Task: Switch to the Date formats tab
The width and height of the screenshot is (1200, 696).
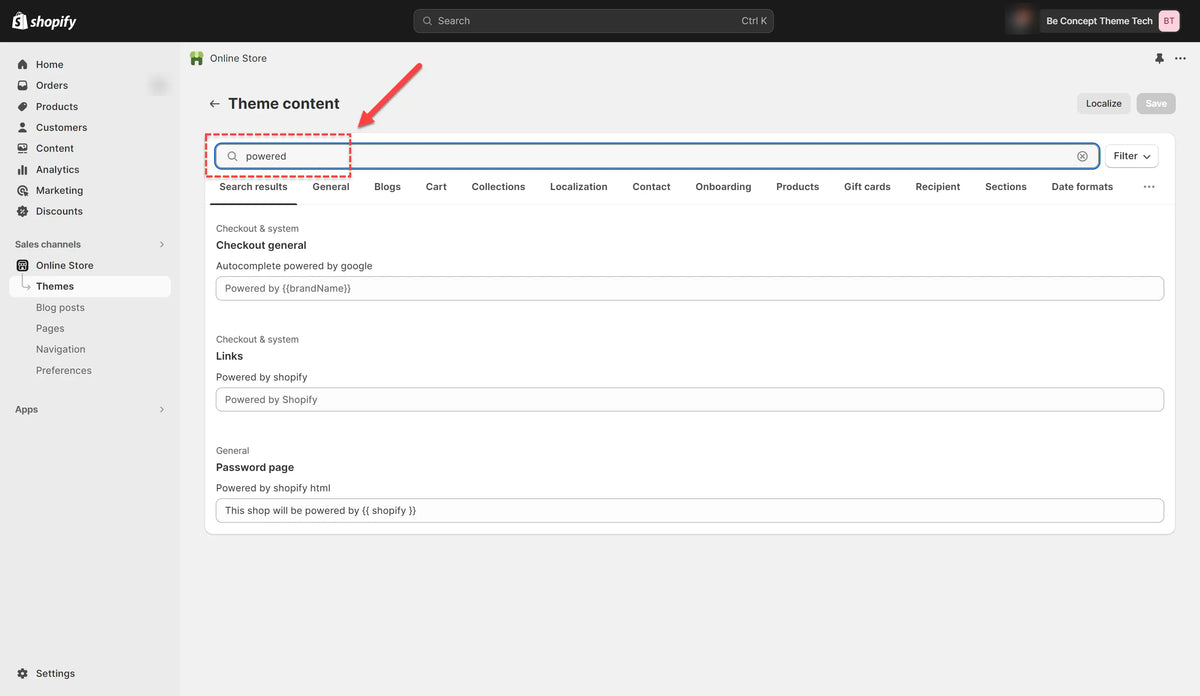Action: [x=1082, y=187]
